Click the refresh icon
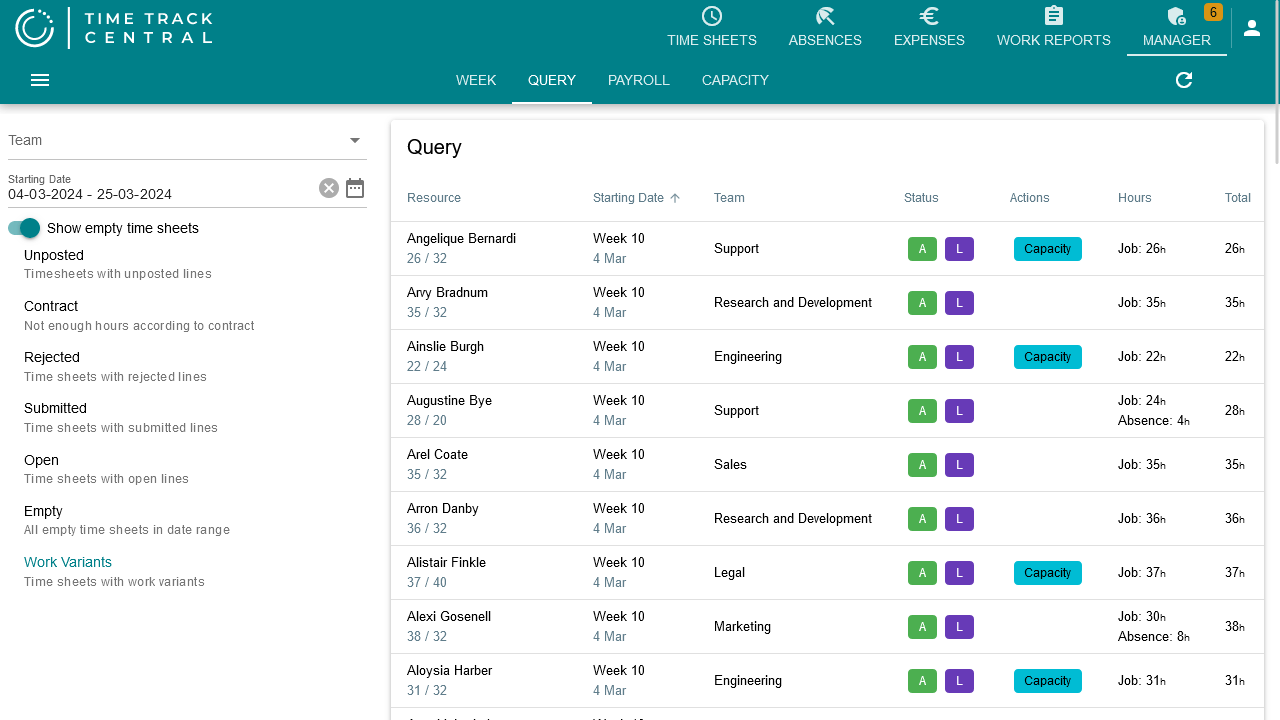The image size is (1280, 720). click(1184, 80)
